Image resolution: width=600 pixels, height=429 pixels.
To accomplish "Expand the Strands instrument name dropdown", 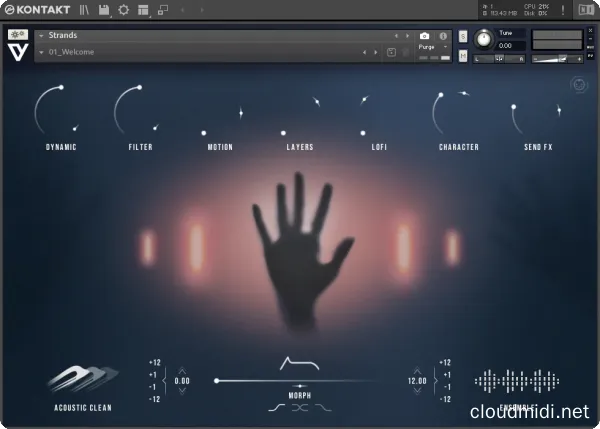I will point(42,35).
